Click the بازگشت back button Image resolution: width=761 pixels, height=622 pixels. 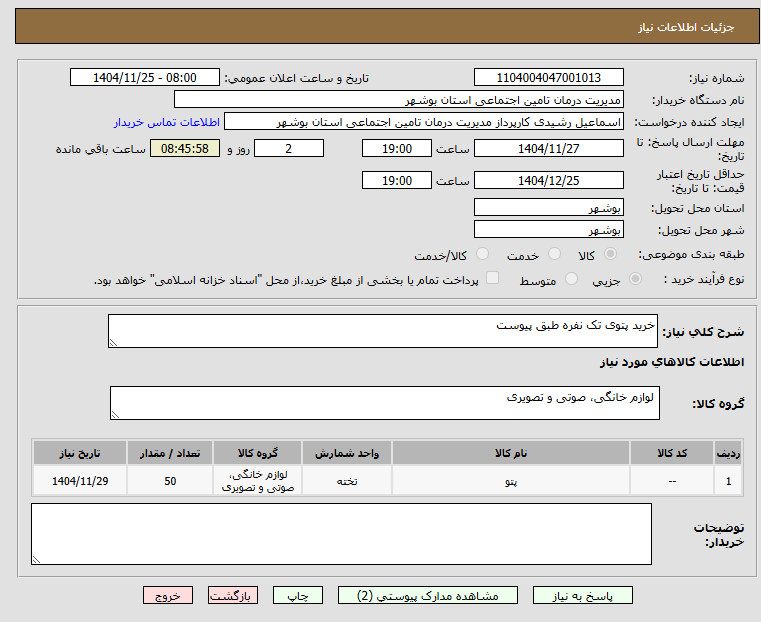click(x=233, y=595)
